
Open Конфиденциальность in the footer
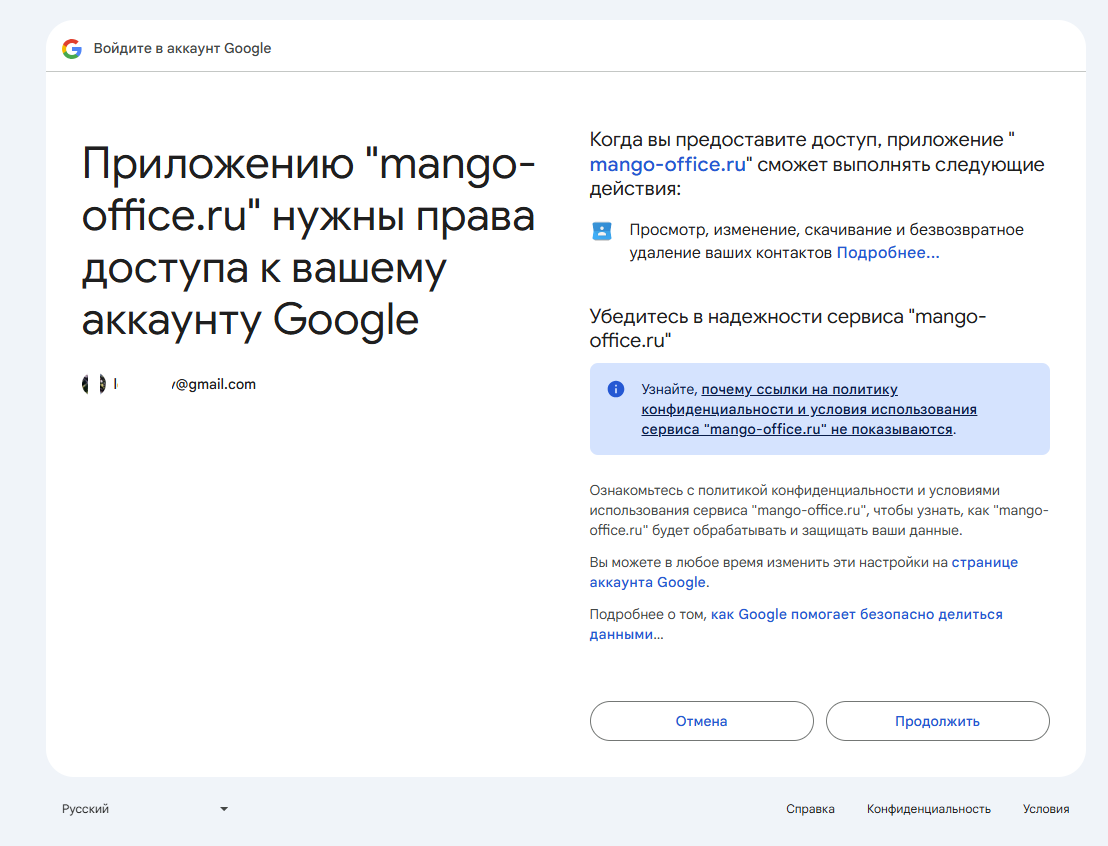point(929,809)
